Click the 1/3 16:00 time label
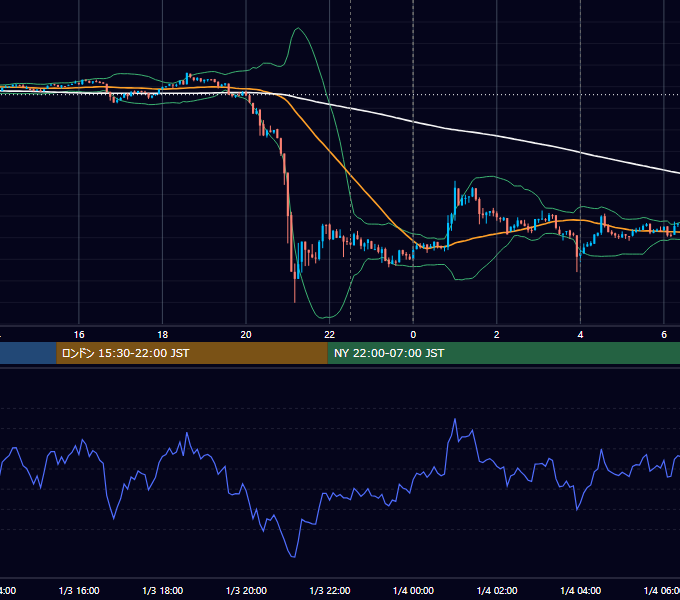The height and width of the screenshot is (600, 680). click(79, 590)
